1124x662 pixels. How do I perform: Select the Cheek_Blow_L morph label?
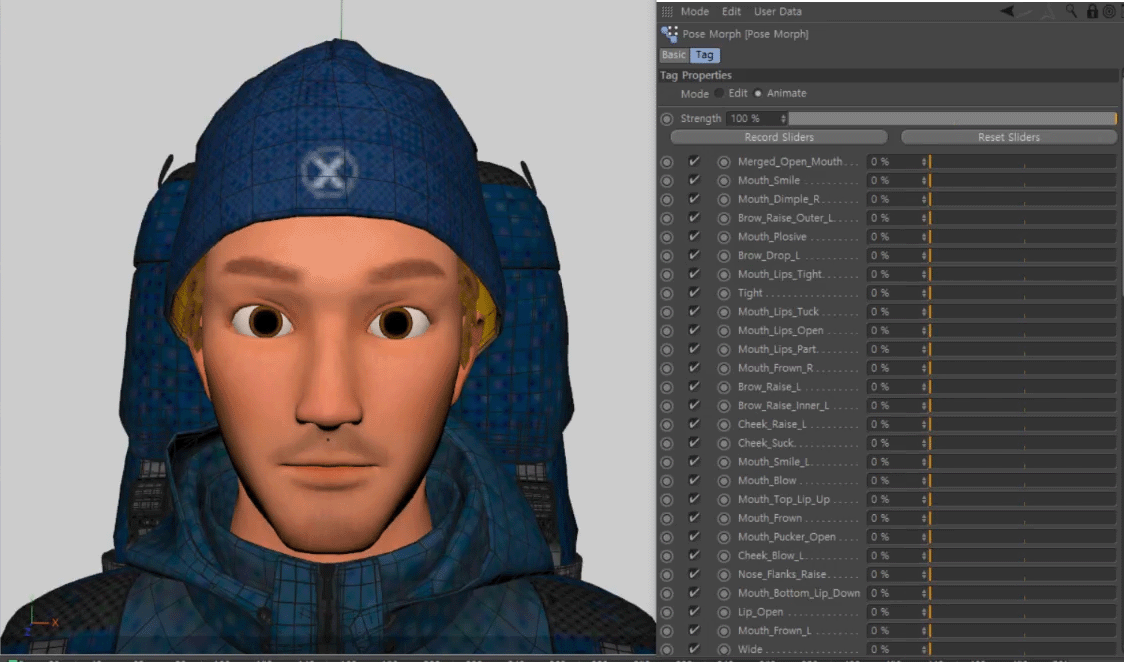click(x=771, y=555)
